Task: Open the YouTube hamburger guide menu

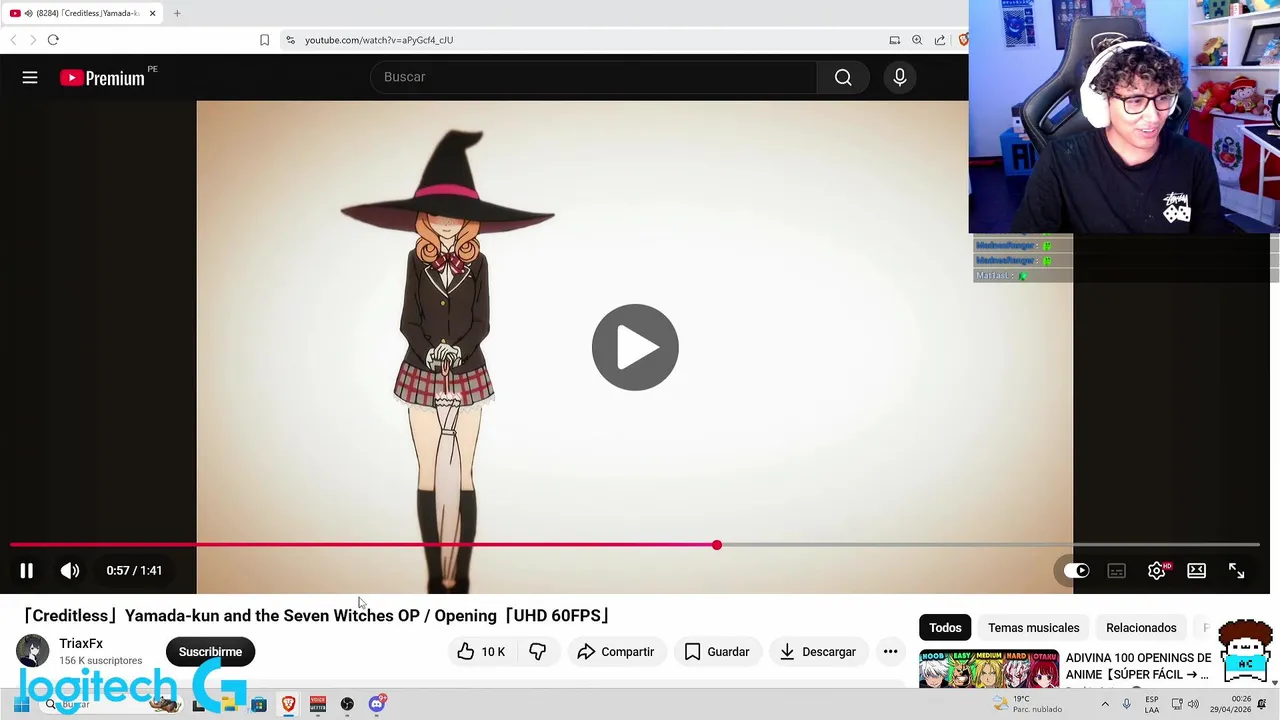Action: point(30,77)
